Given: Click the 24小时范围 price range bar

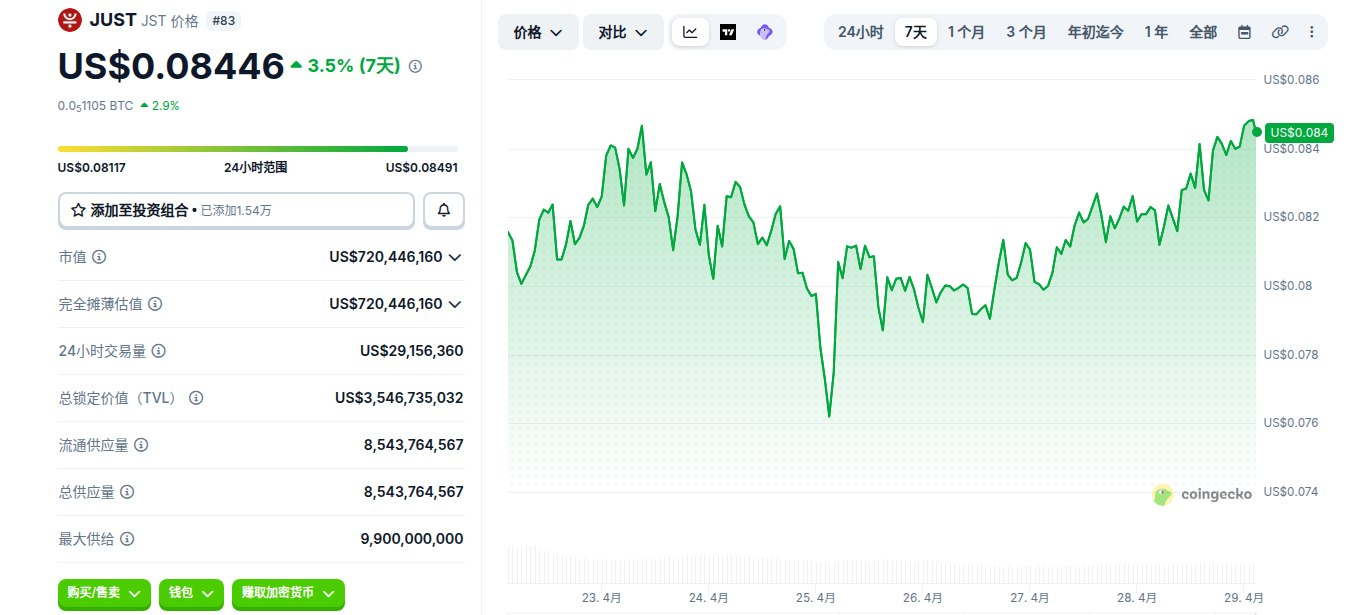Looking at the screenshot, I should [258, 149].
